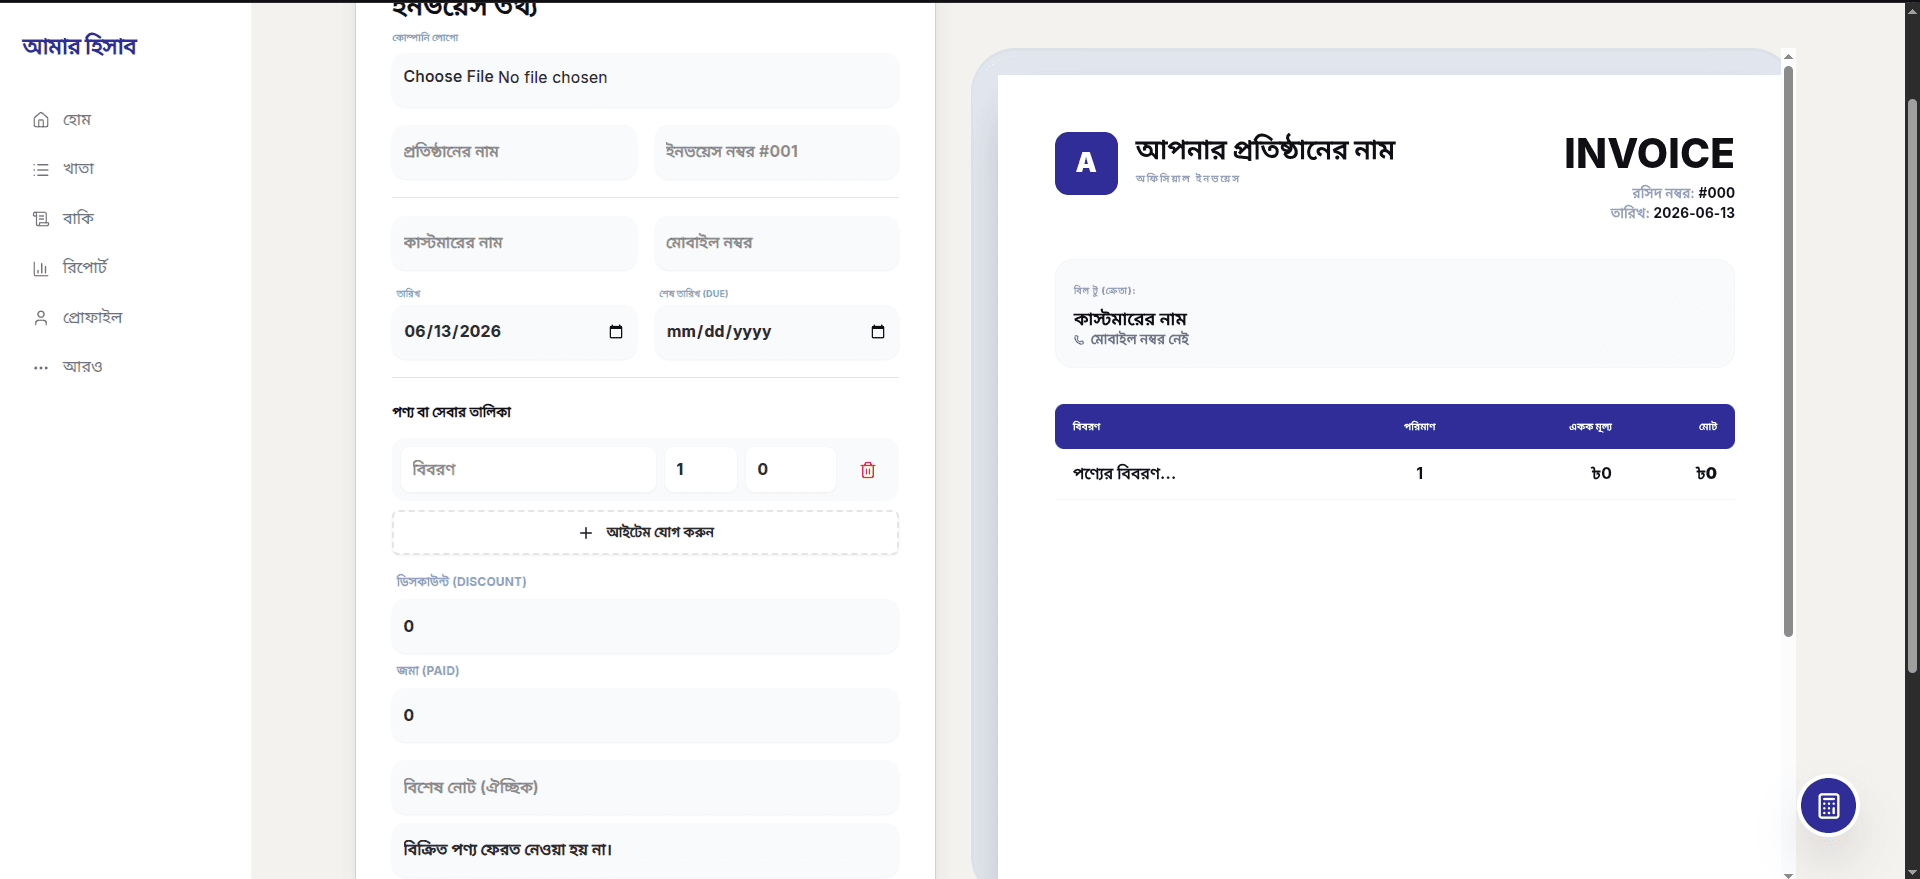Click বিবরণ column header in preview table
This screenshot has width=1920, height=879.
[1086, 427]
